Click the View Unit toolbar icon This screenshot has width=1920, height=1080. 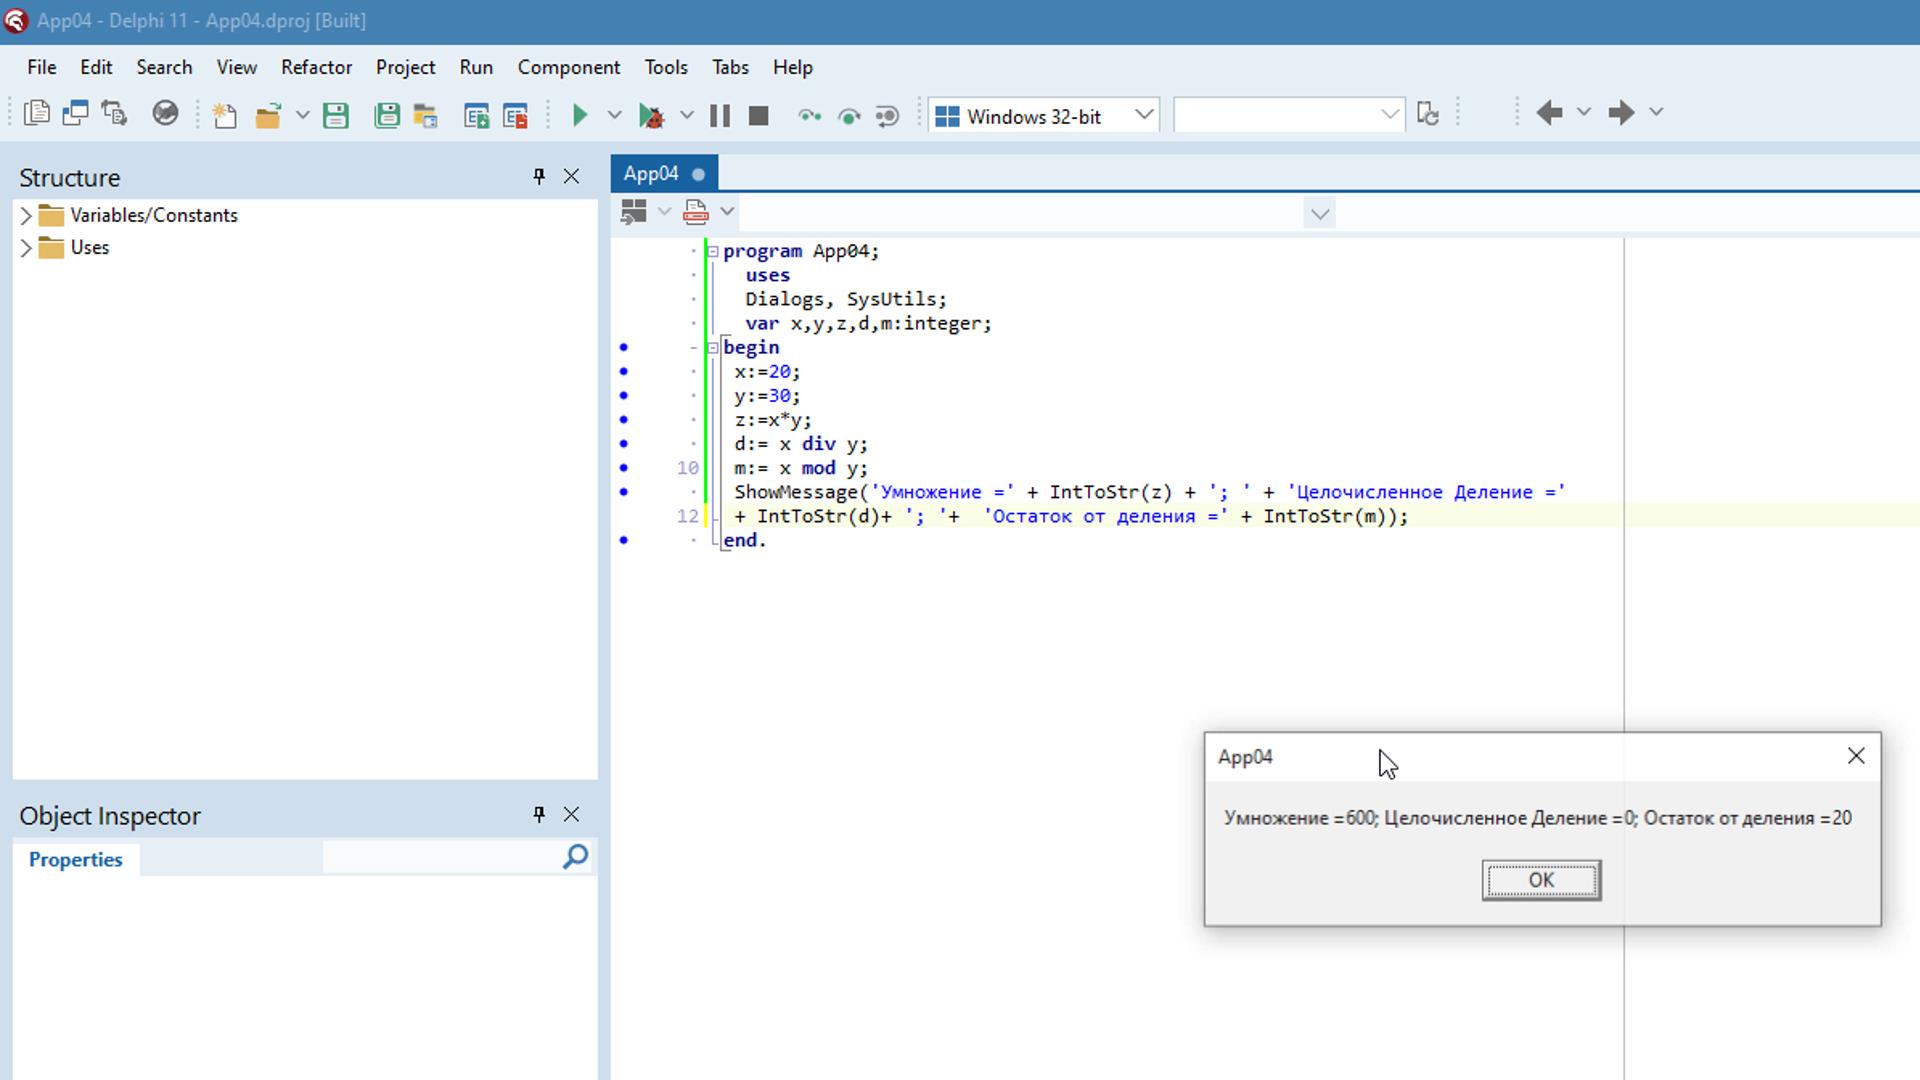click(x=37, y=114)
